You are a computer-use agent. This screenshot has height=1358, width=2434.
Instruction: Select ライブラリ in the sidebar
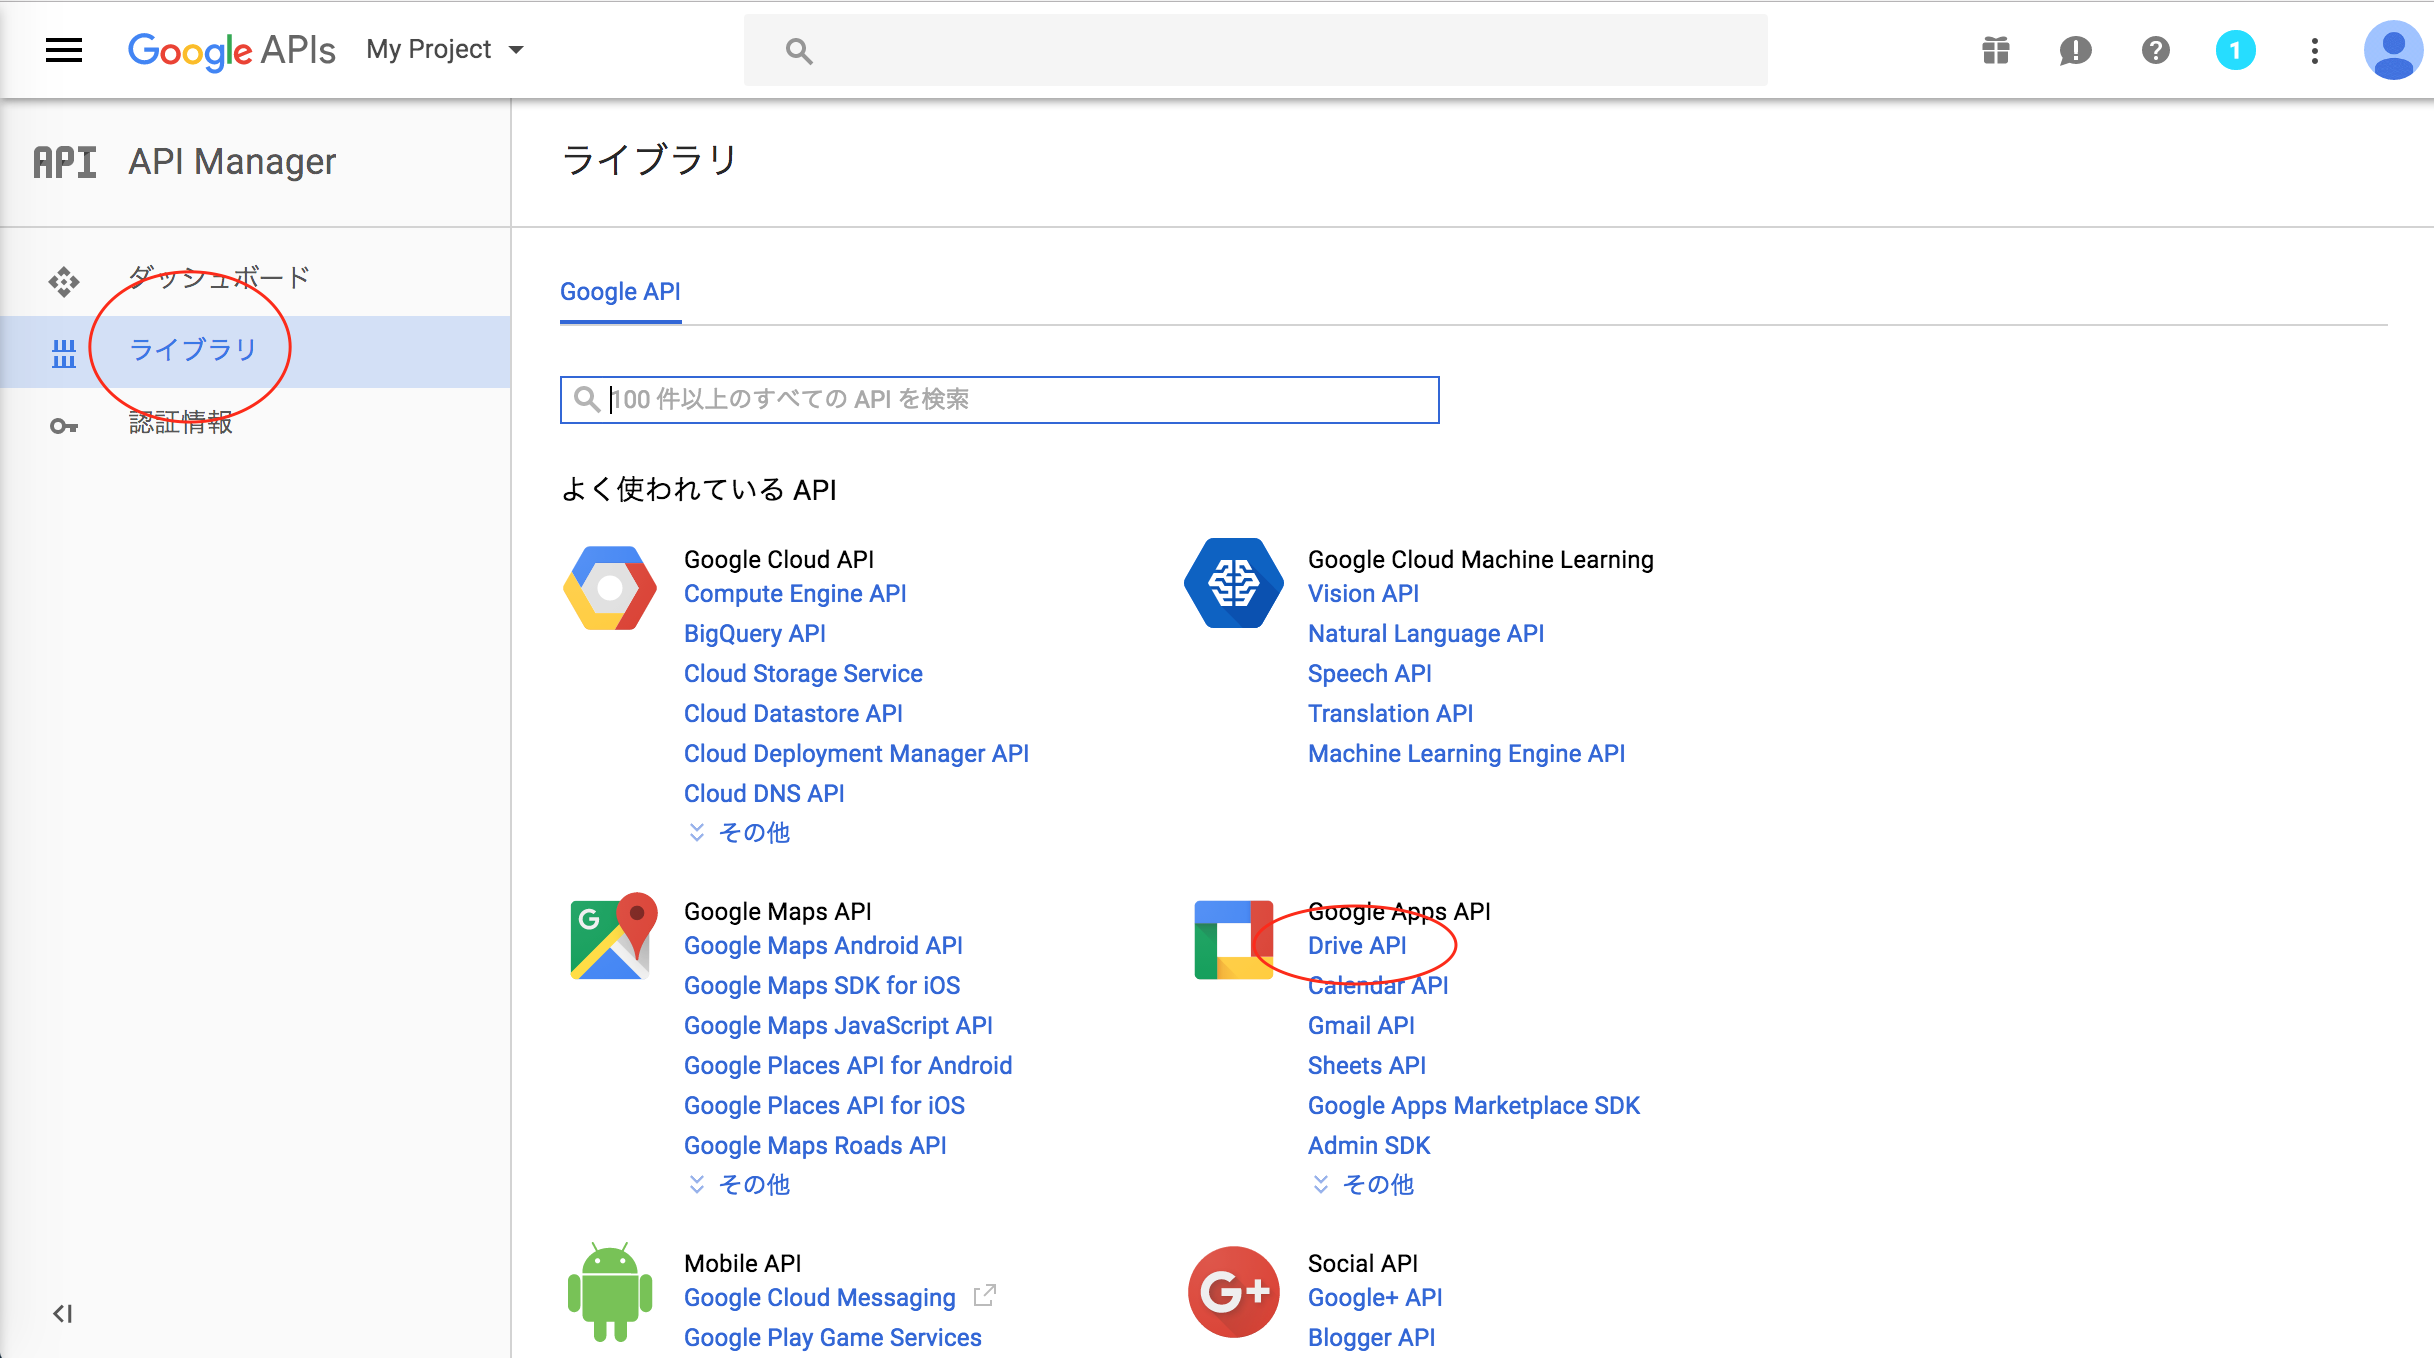pos(192,350)
